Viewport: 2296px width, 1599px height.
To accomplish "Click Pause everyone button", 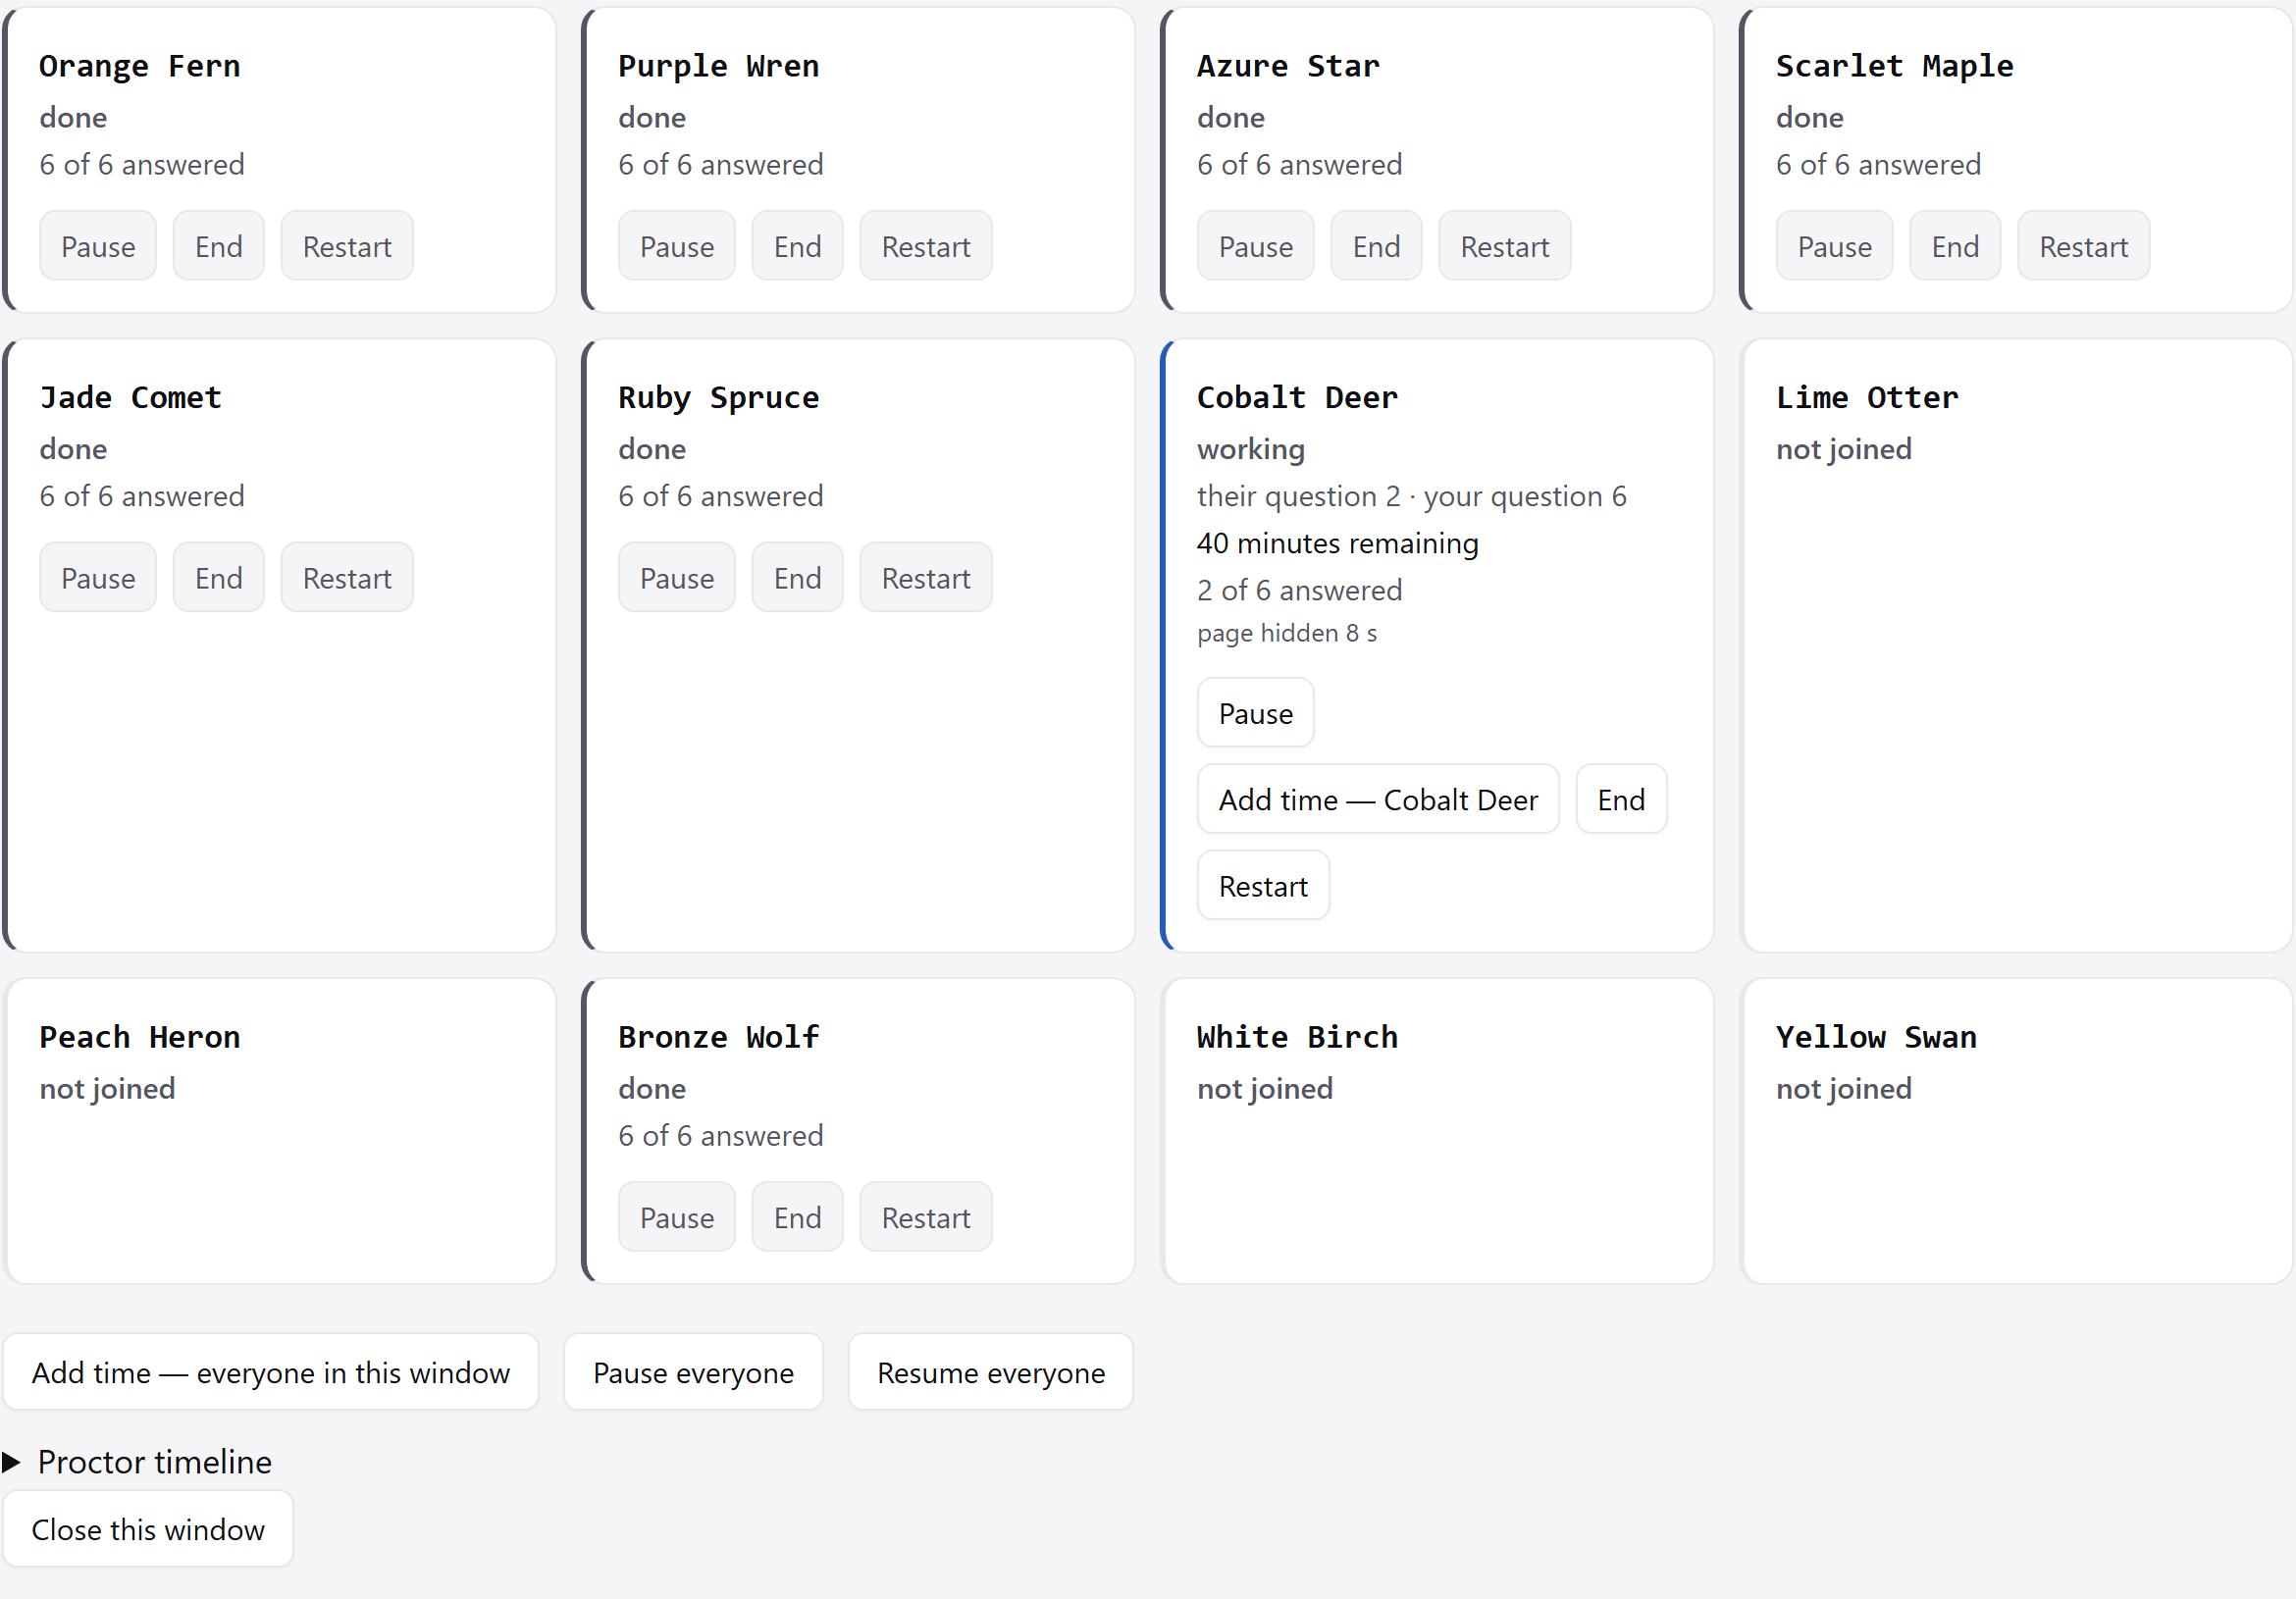I will [x=693, y=1373].
